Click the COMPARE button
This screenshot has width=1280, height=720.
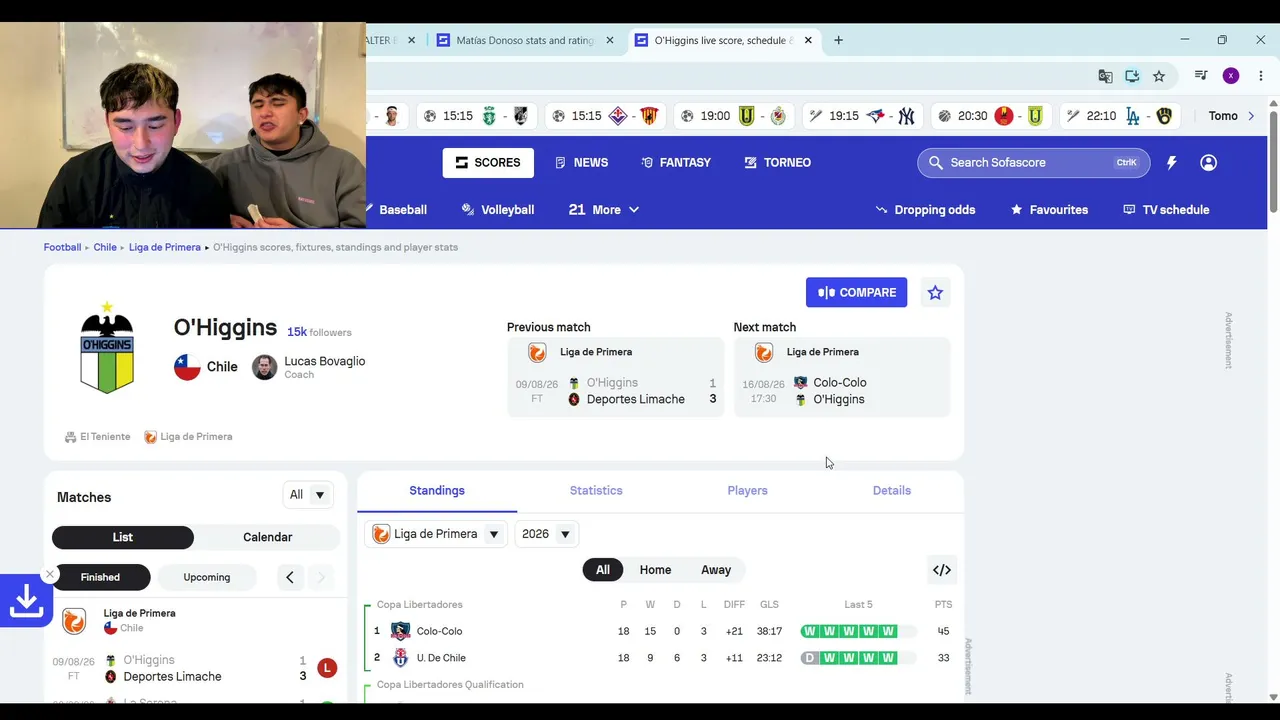(856, 292)
